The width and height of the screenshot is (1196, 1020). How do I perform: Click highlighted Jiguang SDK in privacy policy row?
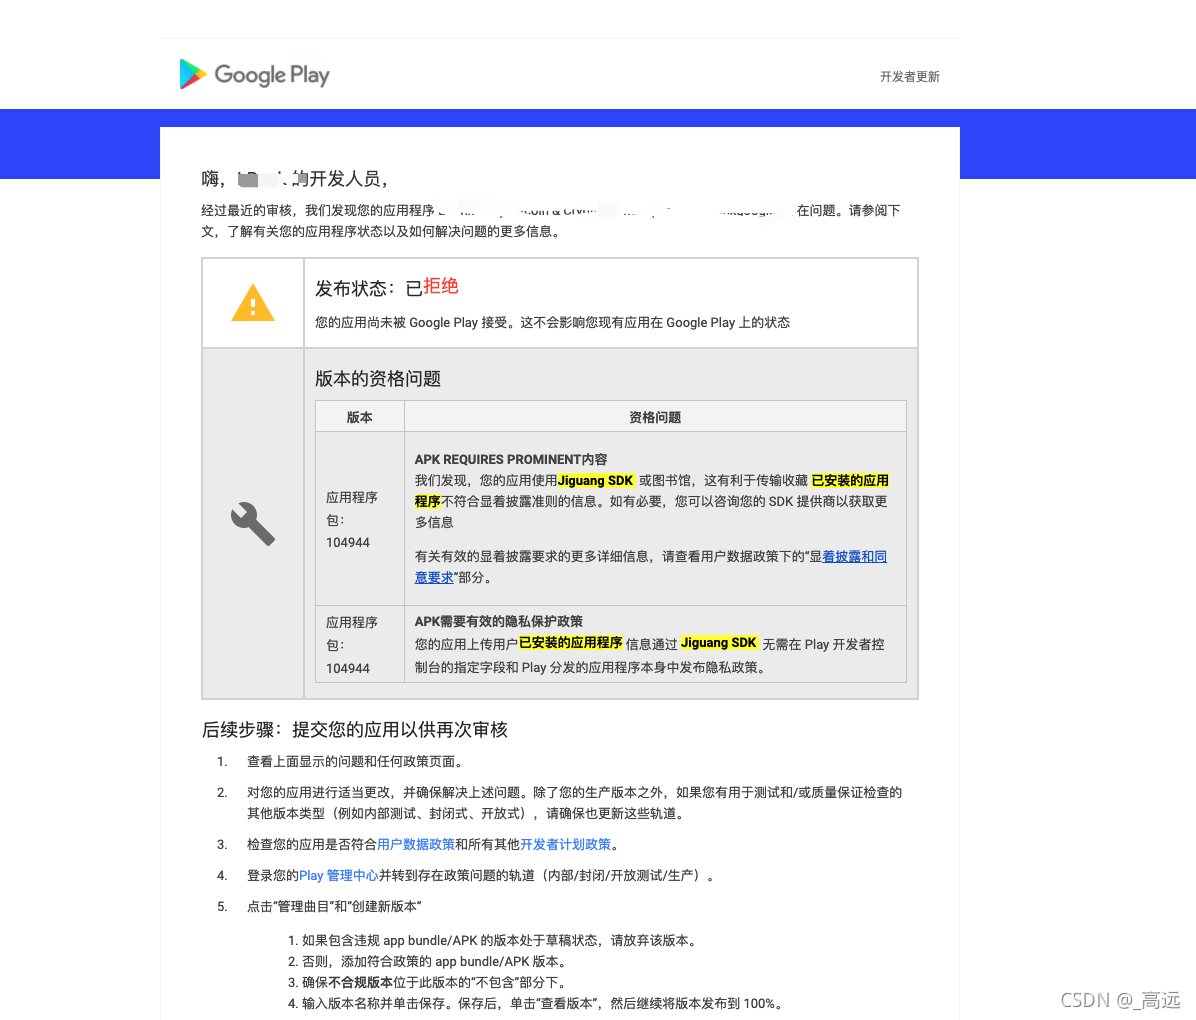point(719,643)
